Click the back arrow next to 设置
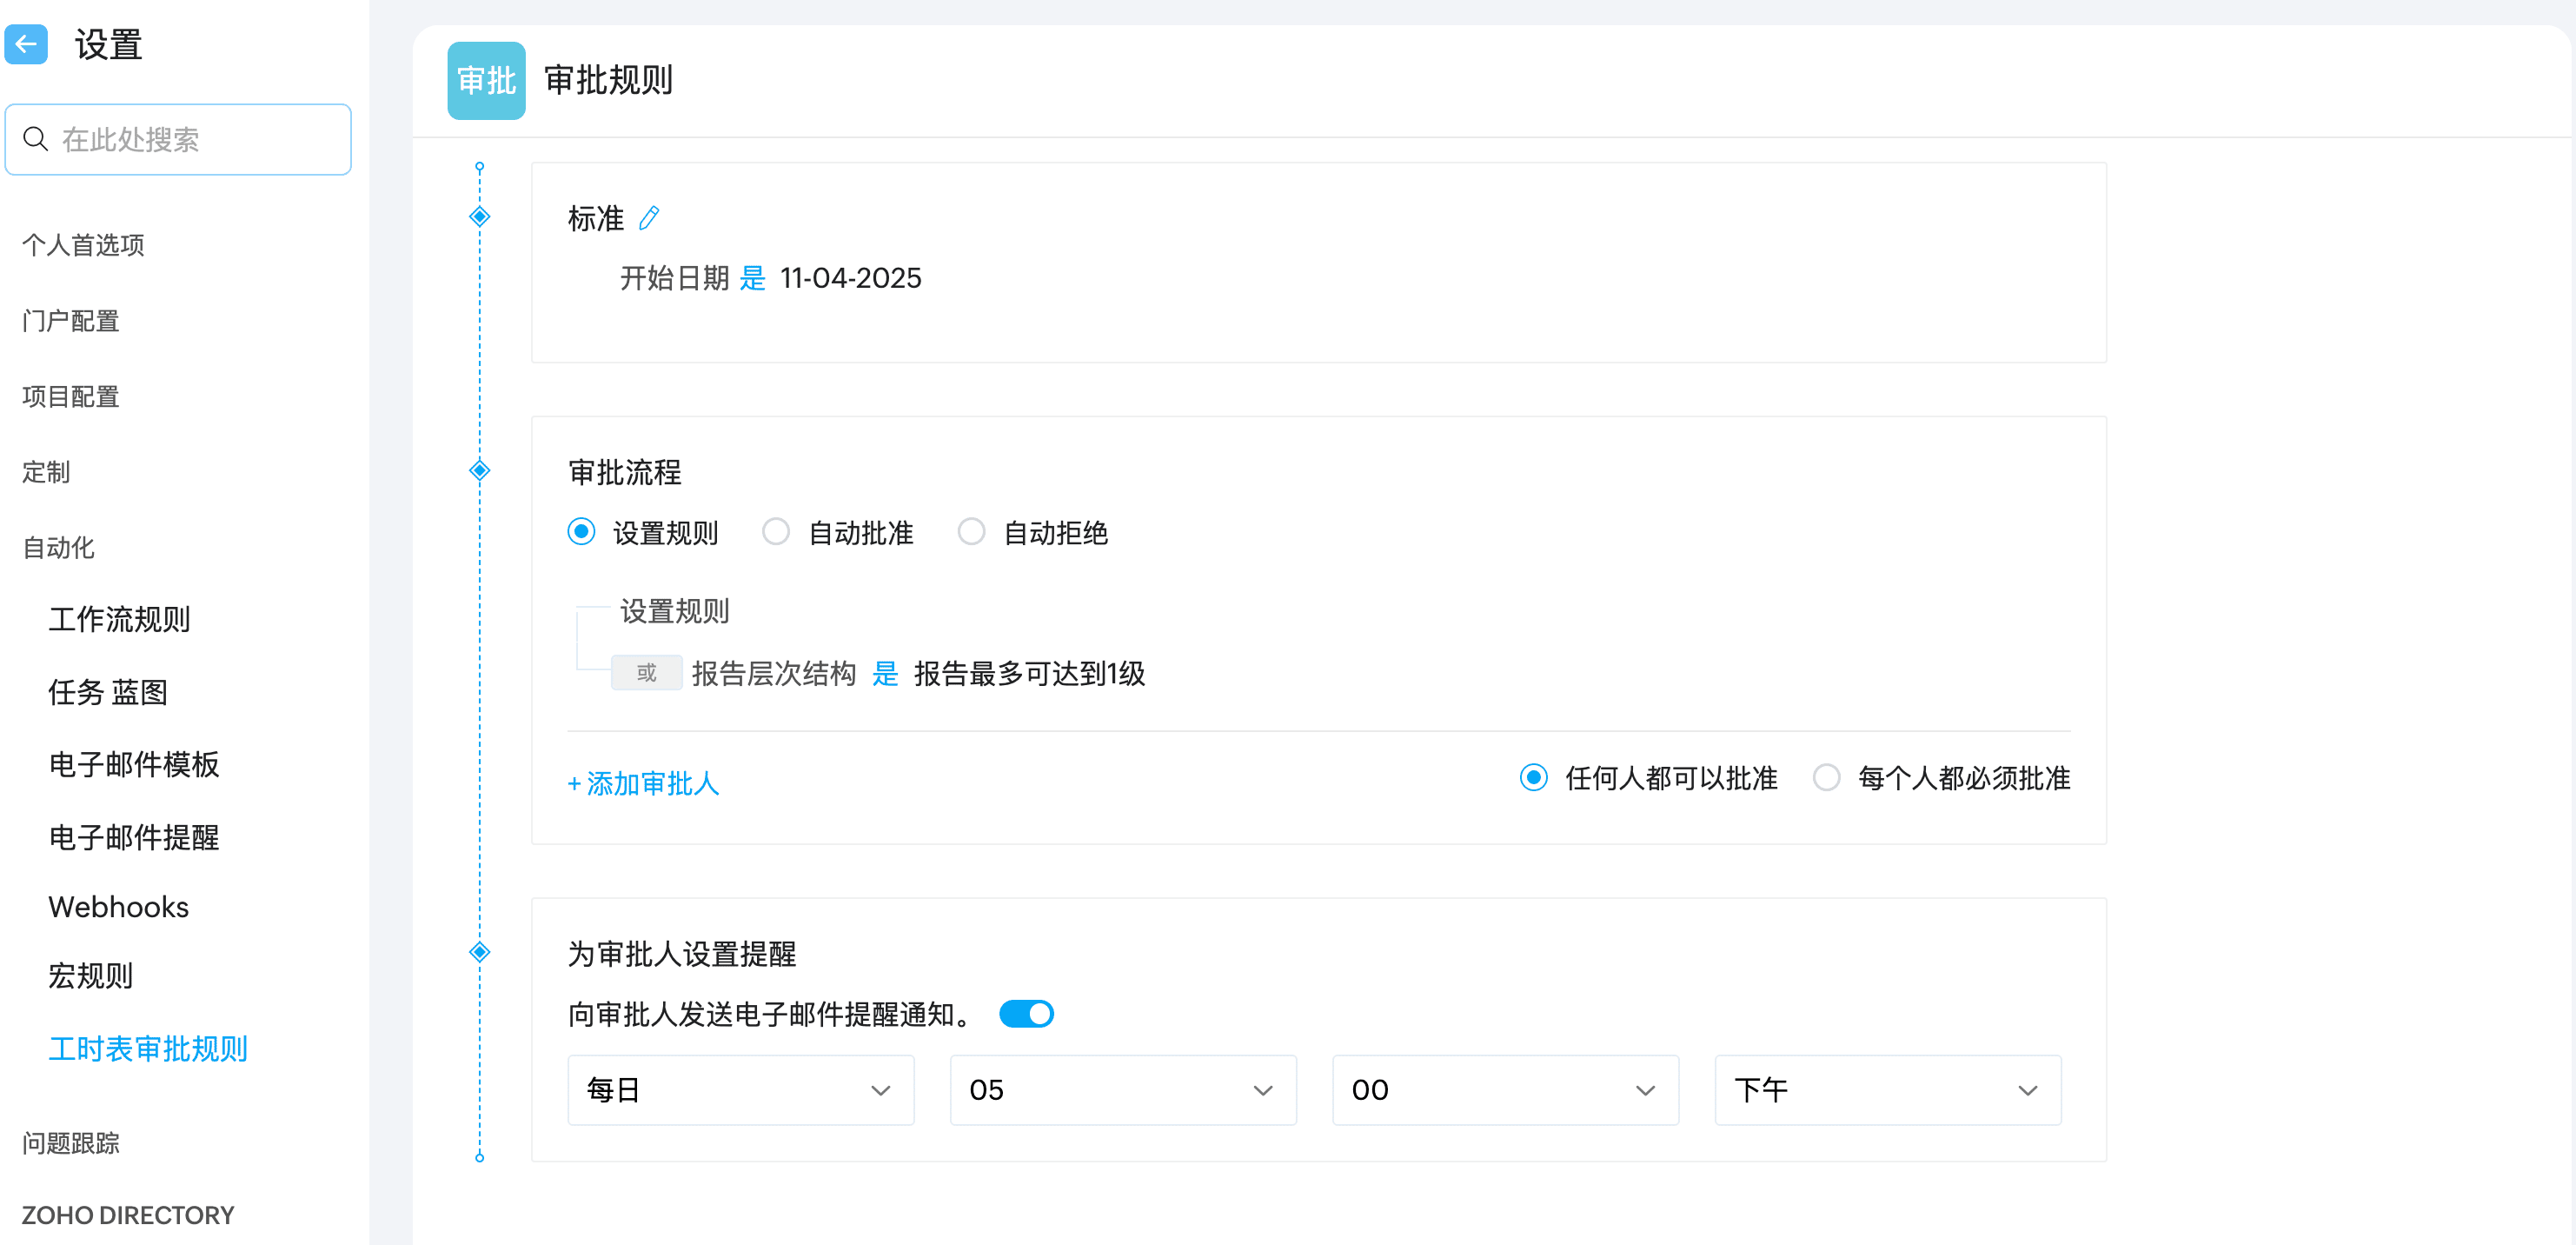This screenshot has height=1245, width=2576. point(26,44)
